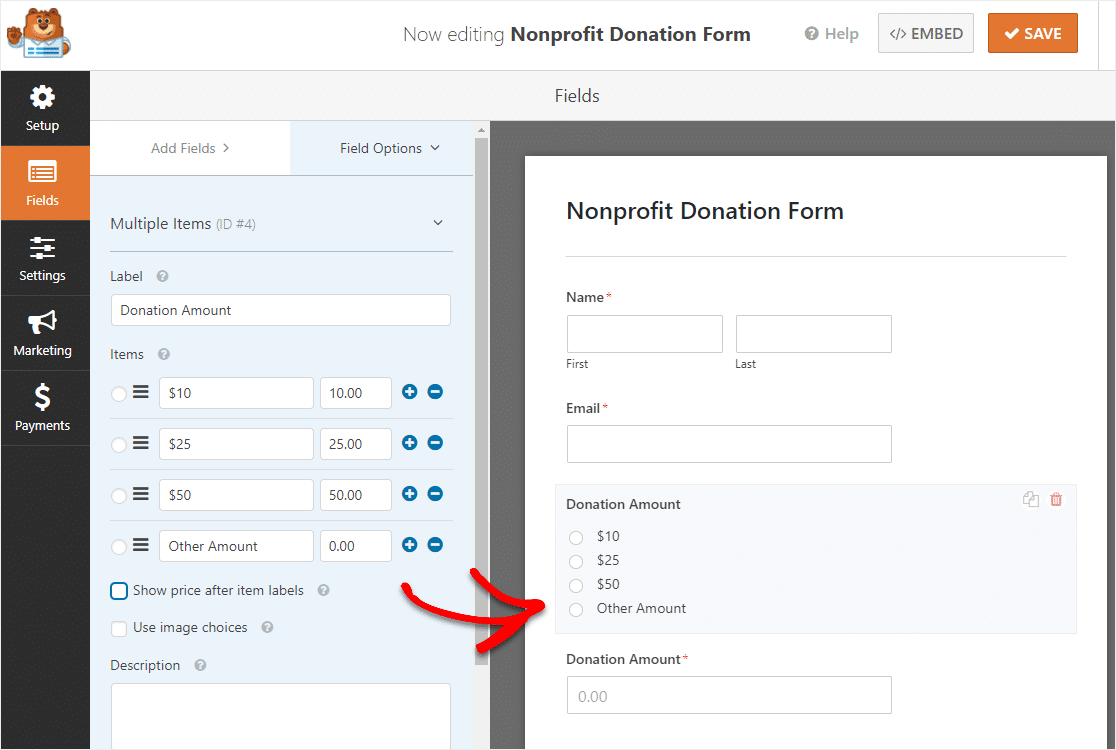This screenshot has height=750, width=1116.
Task: Grab the Other Amount row reorder handle
Action: 141,546
